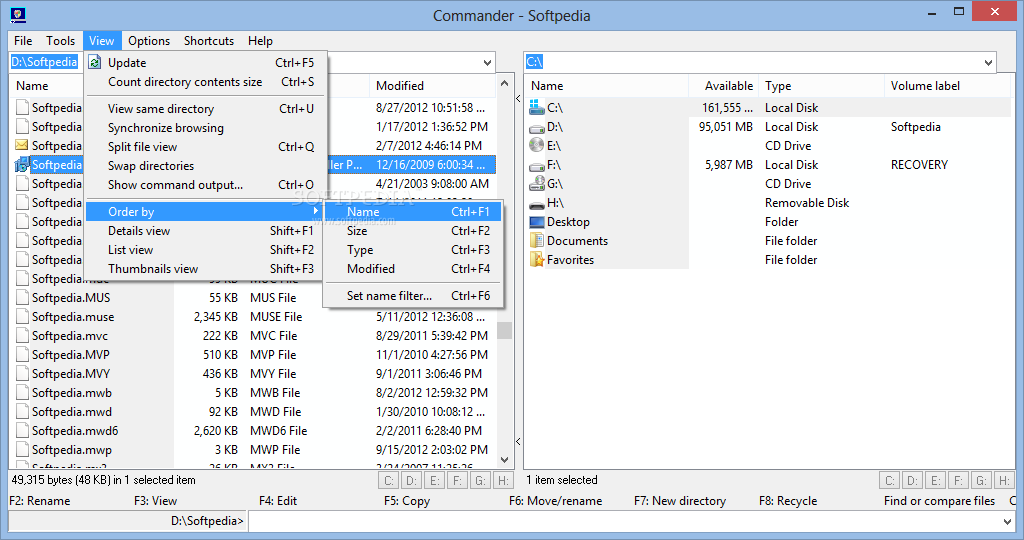Choose View same directory
Screen dimensions: 1024x540
pyautogui.click(x=204, y=109)
